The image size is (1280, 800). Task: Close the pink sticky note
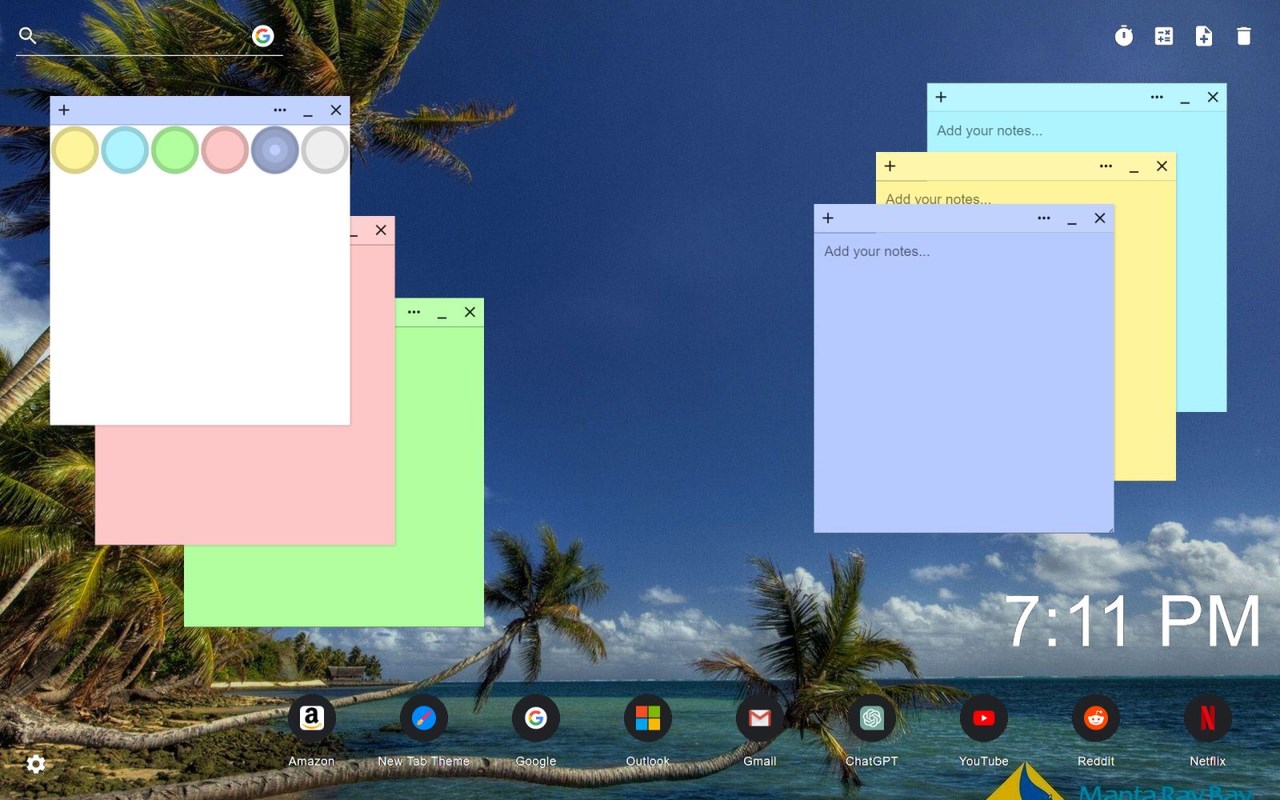pos(381,230)
